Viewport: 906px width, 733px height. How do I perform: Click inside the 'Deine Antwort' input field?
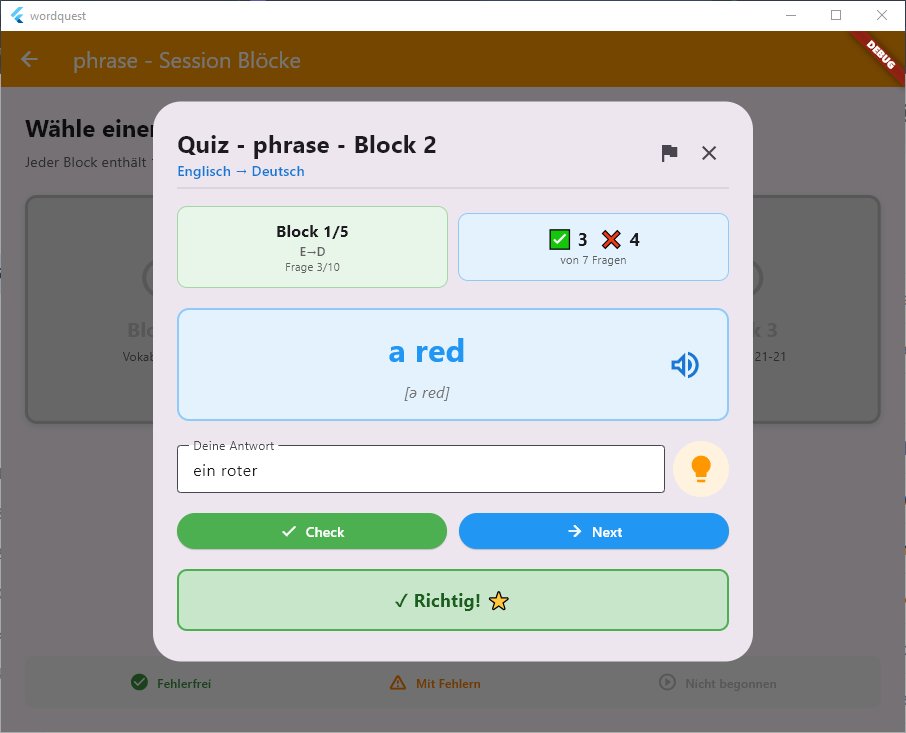[x=421, y=470]
